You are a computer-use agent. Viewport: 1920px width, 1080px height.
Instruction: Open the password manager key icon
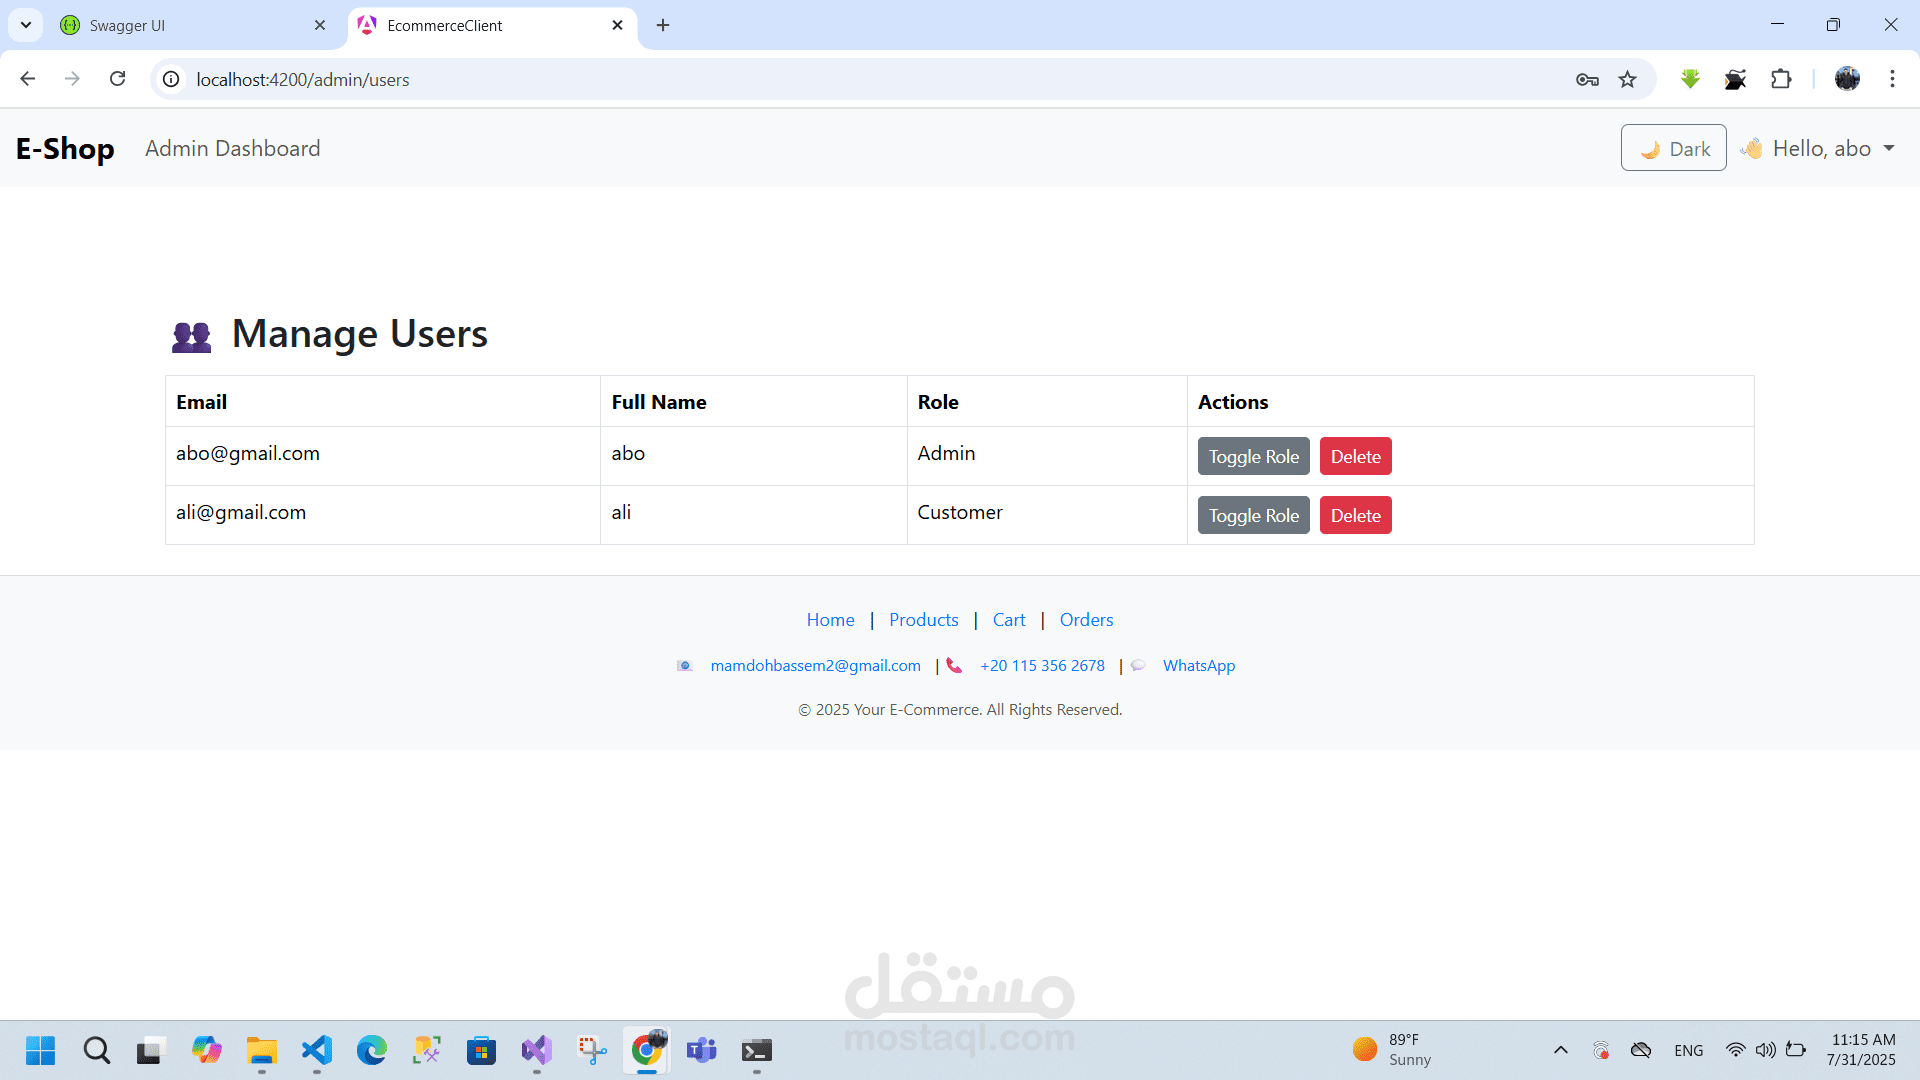coord(1587,80)
